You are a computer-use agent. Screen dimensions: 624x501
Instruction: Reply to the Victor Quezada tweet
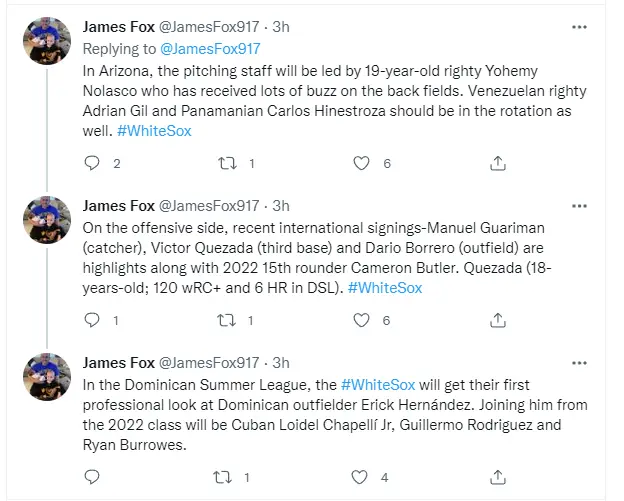92,320
